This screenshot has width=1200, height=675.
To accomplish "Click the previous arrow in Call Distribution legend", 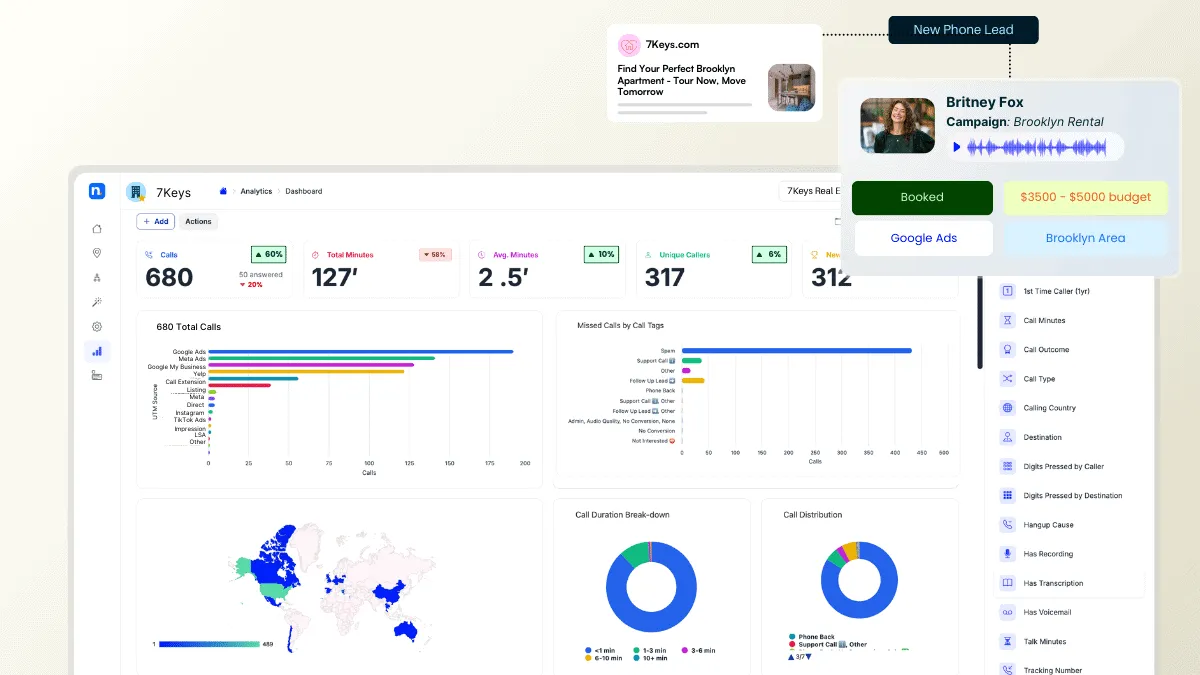I will [792, 657].
